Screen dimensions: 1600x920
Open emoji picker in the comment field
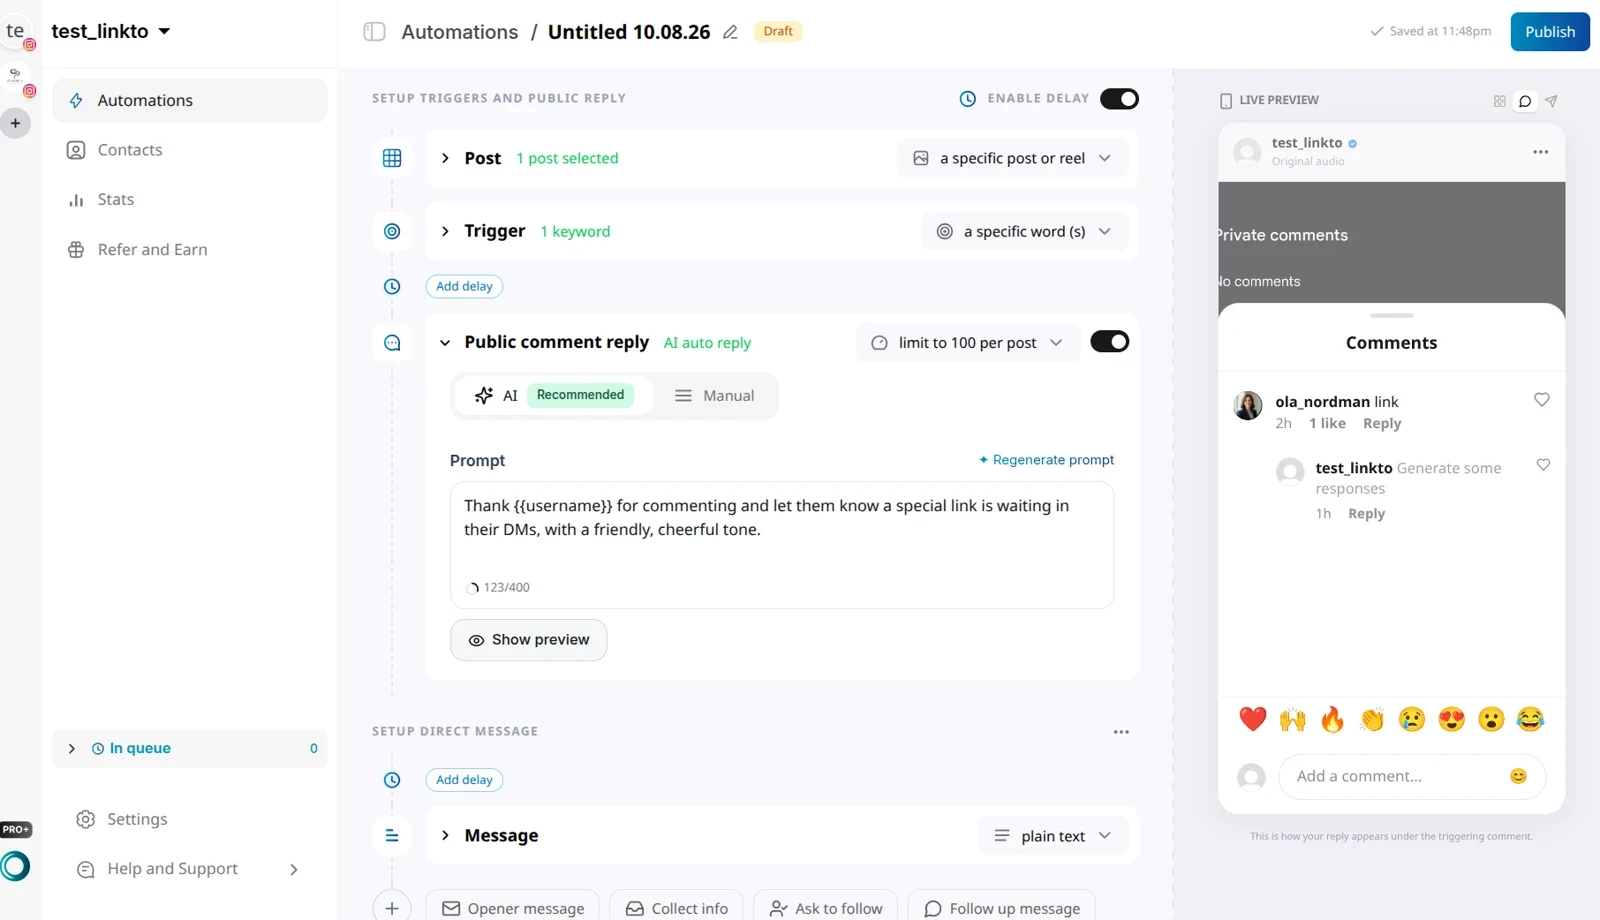point(1518,776)
